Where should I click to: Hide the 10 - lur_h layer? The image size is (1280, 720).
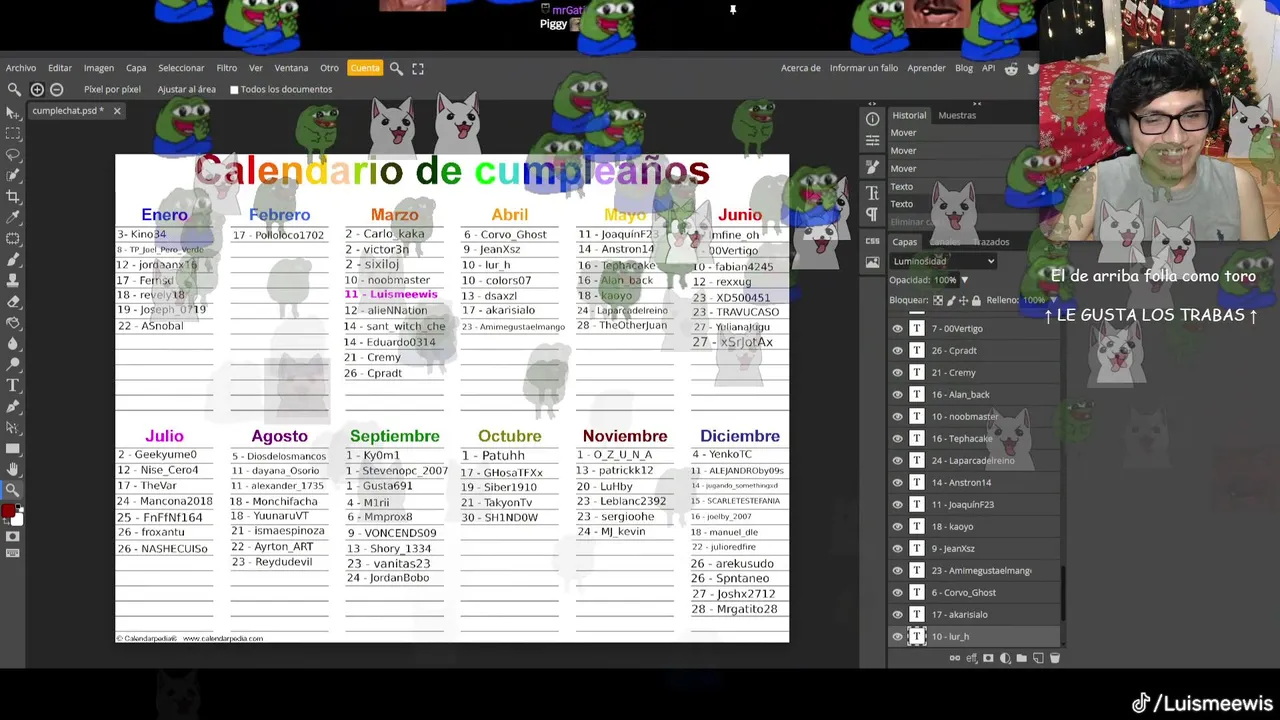tap(897, 636)
